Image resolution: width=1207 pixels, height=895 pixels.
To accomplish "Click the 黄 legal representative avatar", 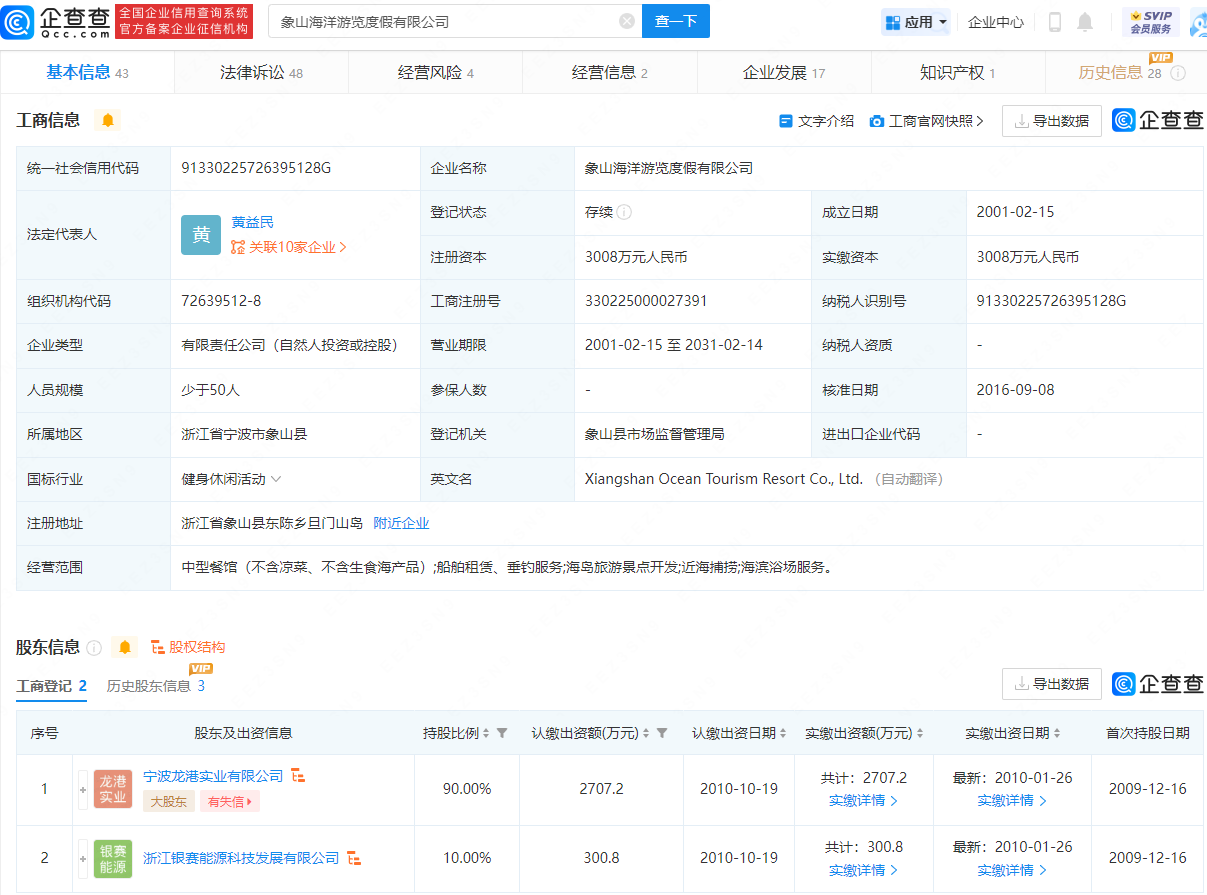I will tap(201, 235).
